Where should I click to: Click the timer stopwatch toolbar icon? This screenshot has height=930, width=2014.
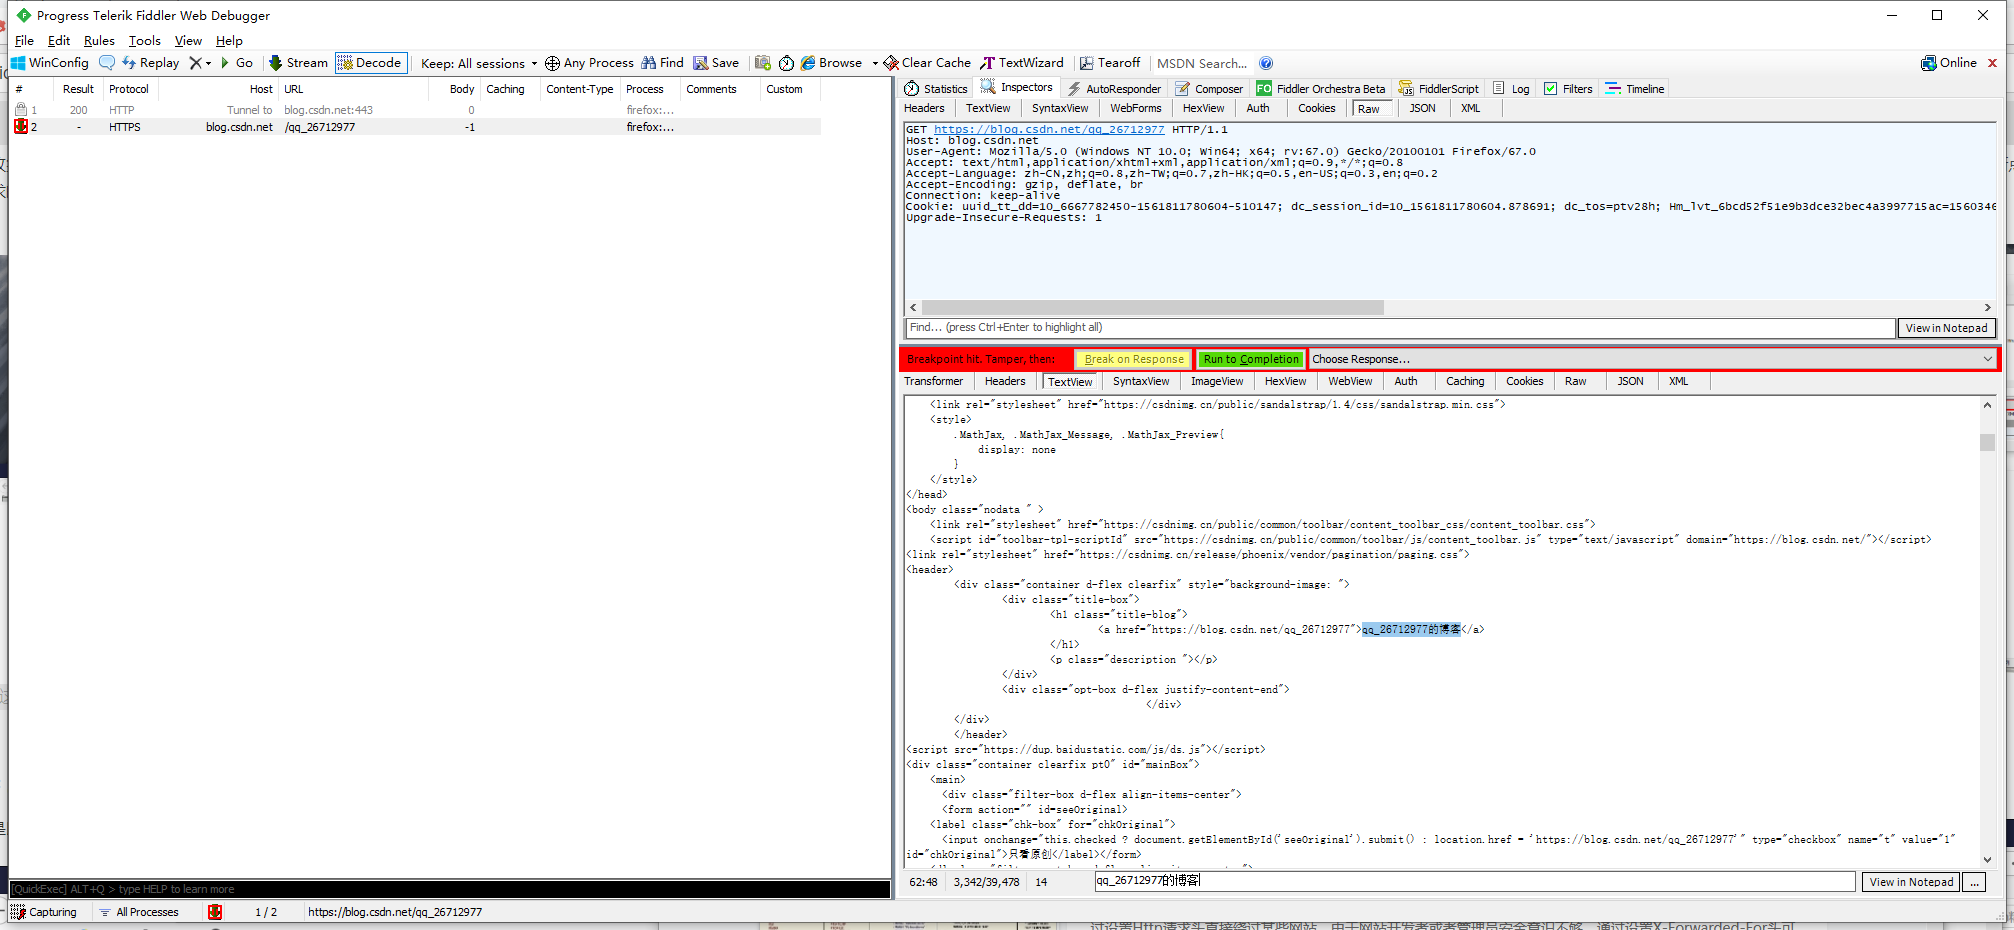(x=787, y=63)
